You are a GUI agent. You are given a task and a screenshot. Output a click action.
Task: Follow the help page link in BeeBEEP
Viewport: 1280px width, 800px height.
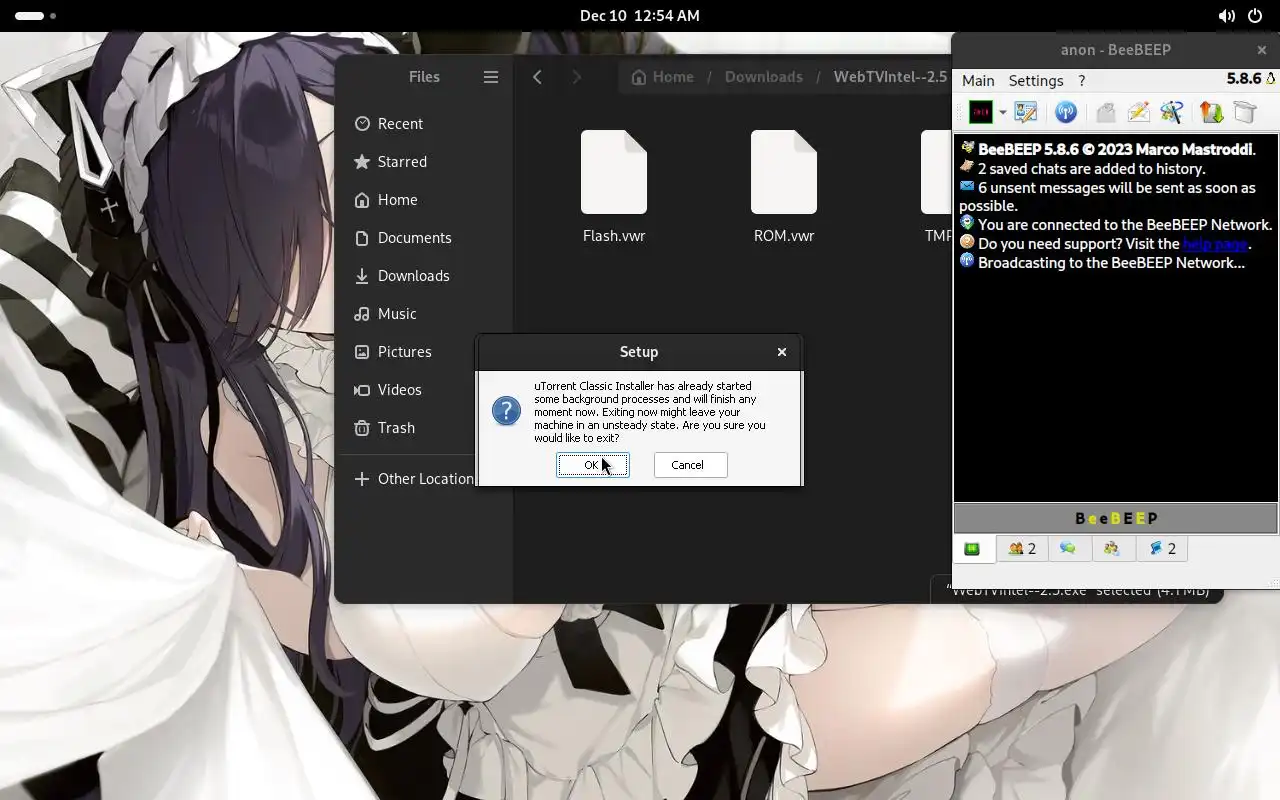(1215, 244)
